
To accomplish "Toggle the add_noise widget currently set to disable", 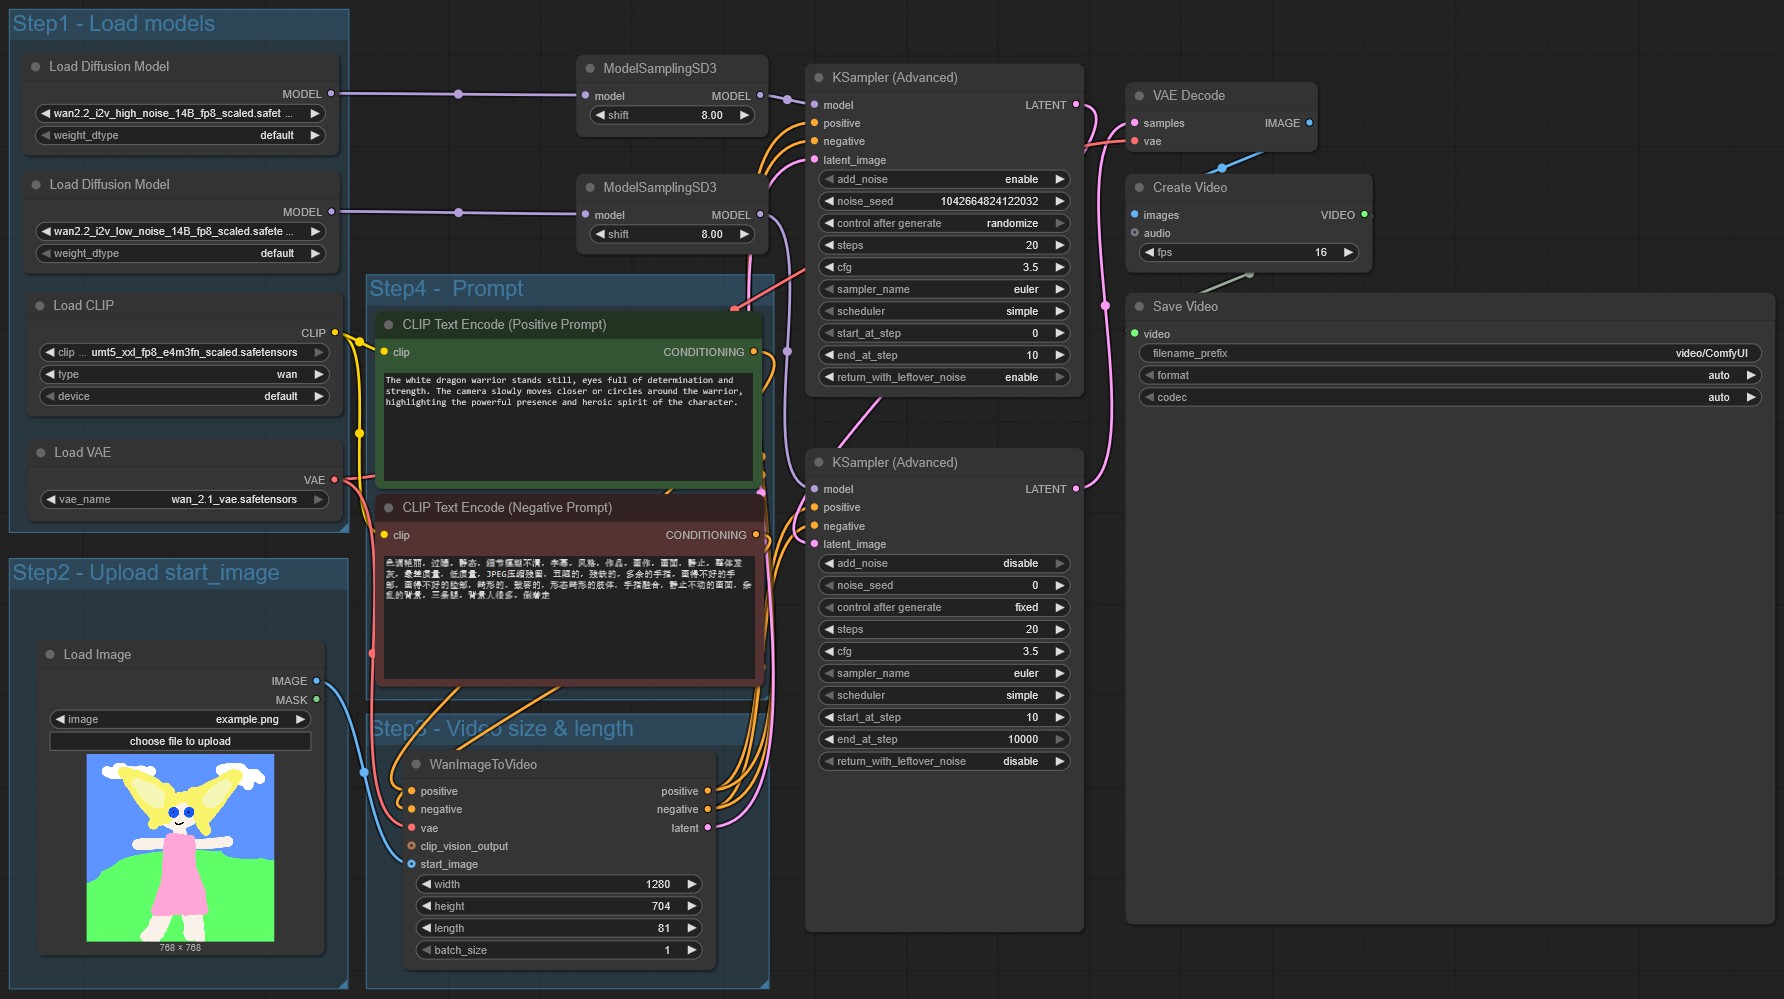I will (943, 564).
